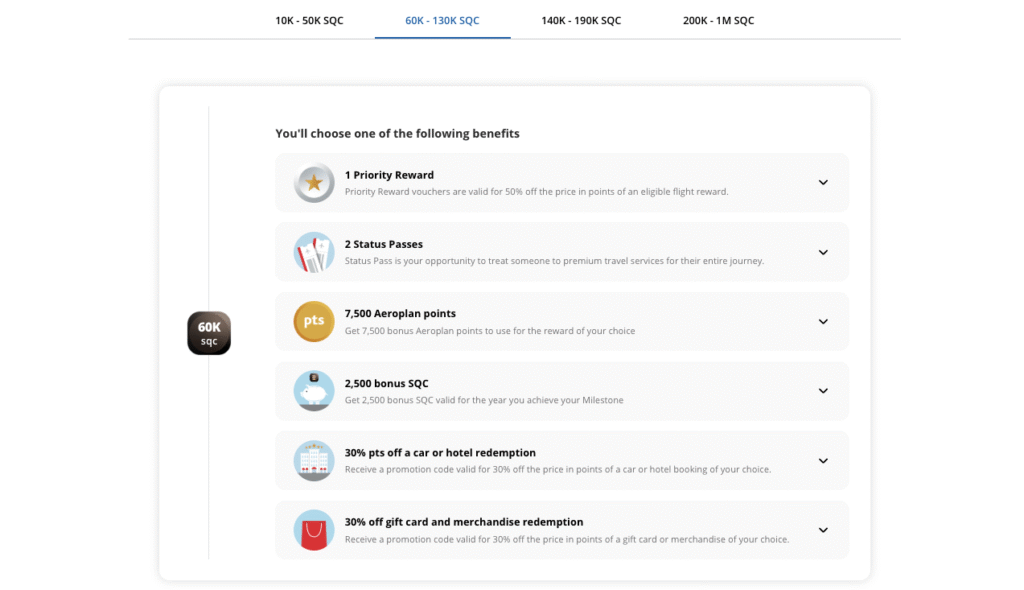This screenshot has width=1024, height=590.
Task: Expand the 7,500 Aeroplan points chevron
Action: 823,322
